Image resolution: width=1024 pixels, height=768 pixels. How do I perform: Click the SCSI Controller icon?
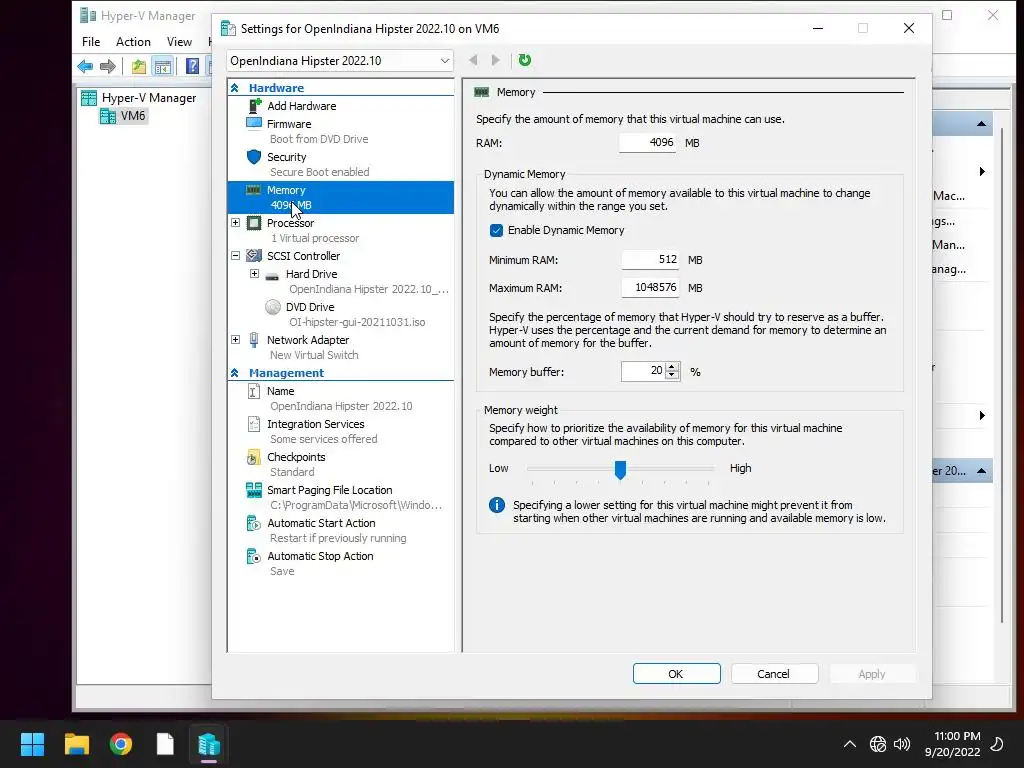(254, 256)
